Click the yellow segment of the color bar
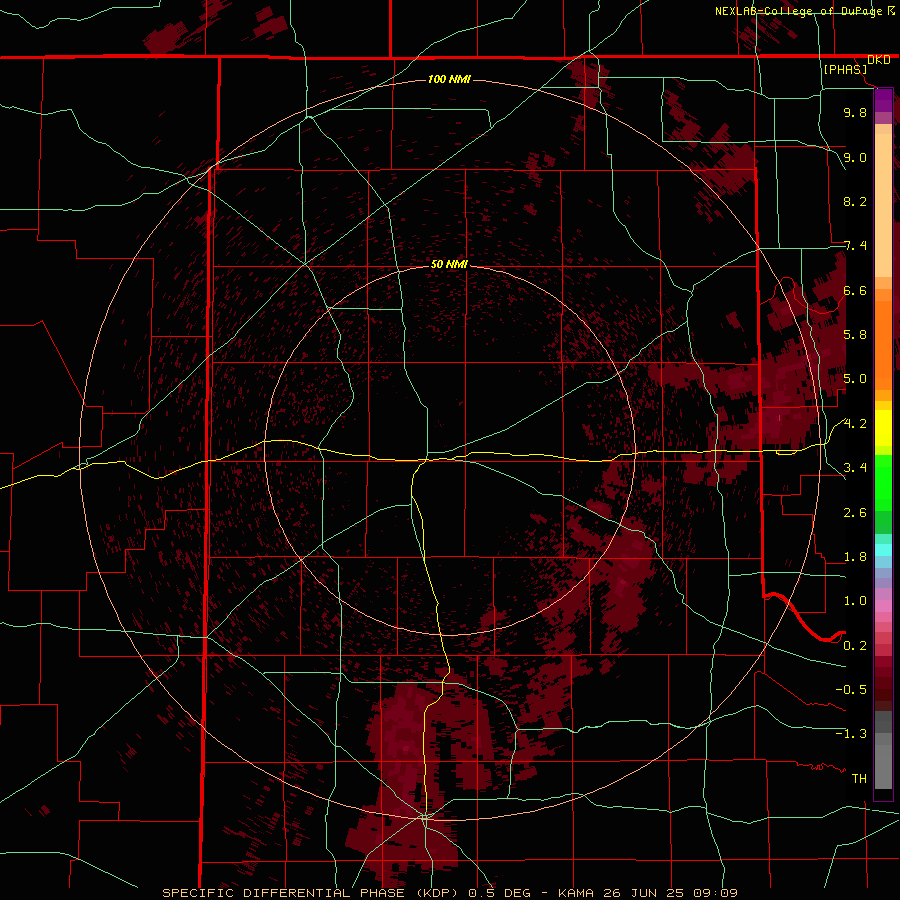 point(883,428)
